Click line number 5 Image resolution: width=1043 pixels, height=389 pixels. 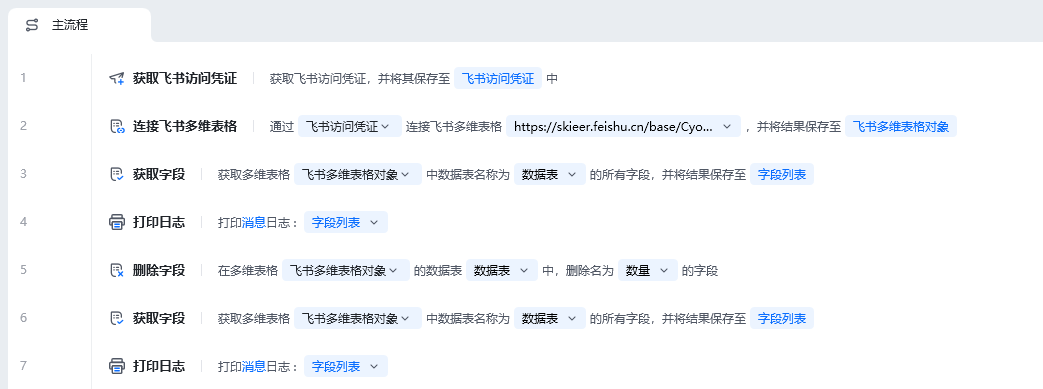pyautogui.click(x=23, y=269)
